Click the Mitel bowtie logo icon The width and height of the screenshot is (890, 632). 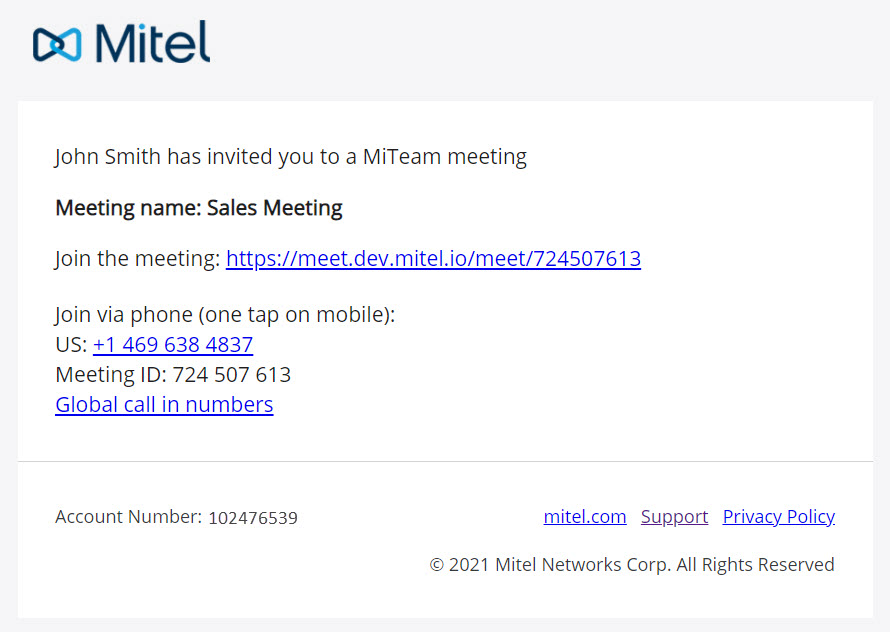(x=57, y=44)
